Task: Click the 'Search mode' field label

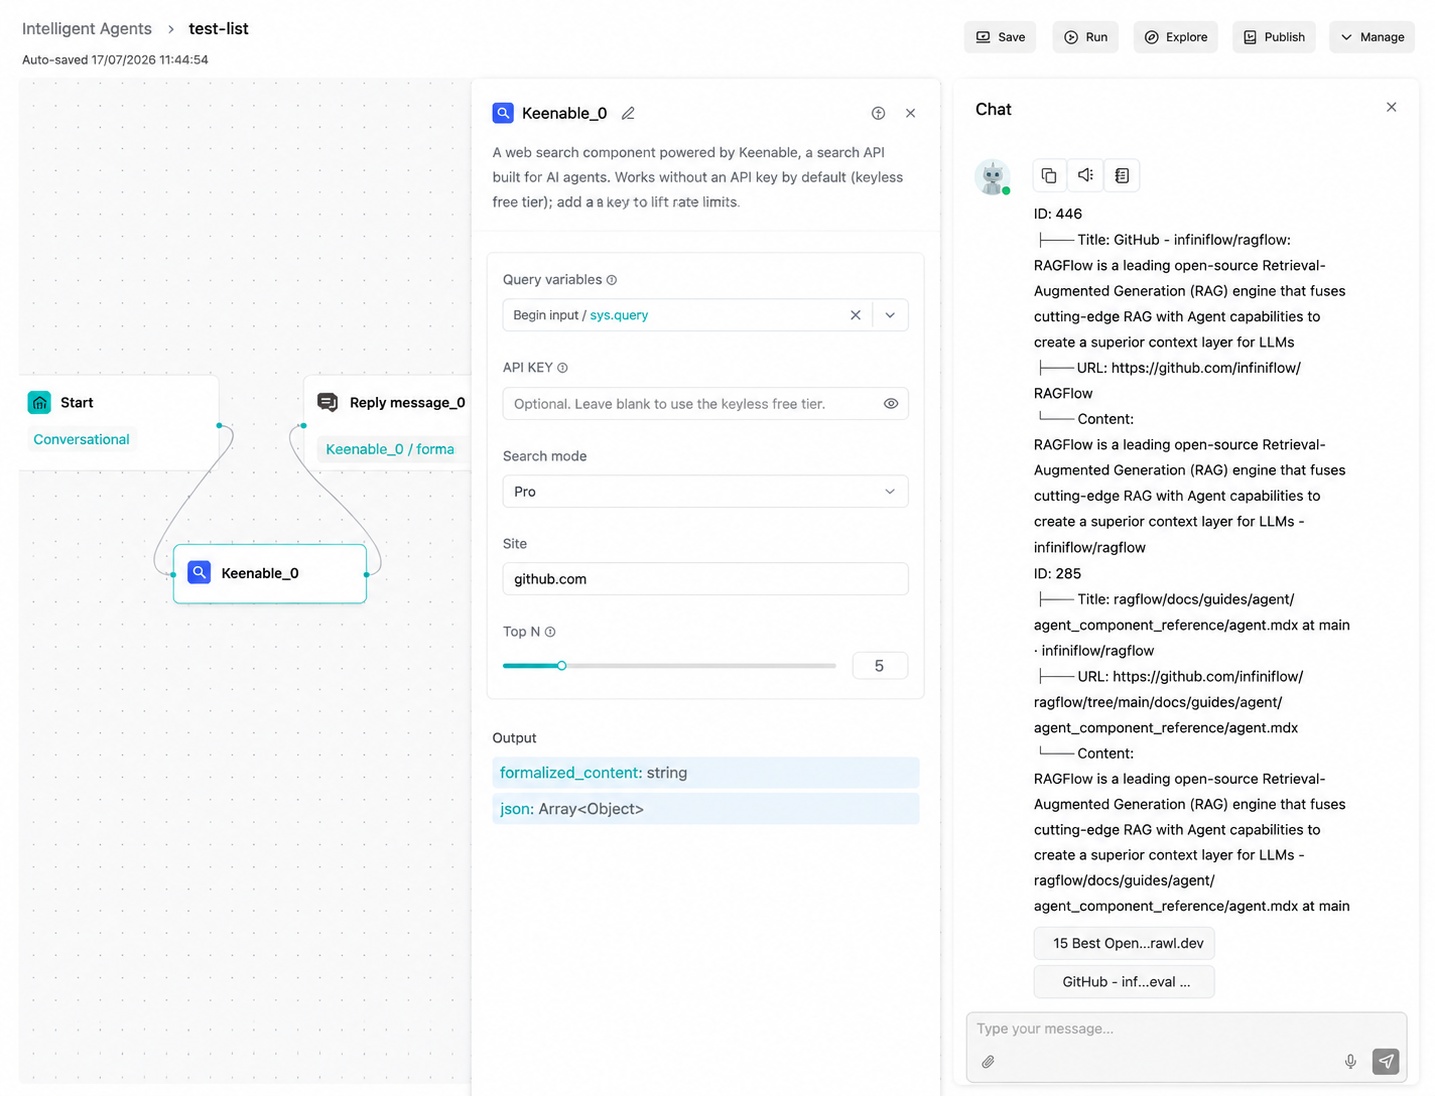Action: point(545,456)
